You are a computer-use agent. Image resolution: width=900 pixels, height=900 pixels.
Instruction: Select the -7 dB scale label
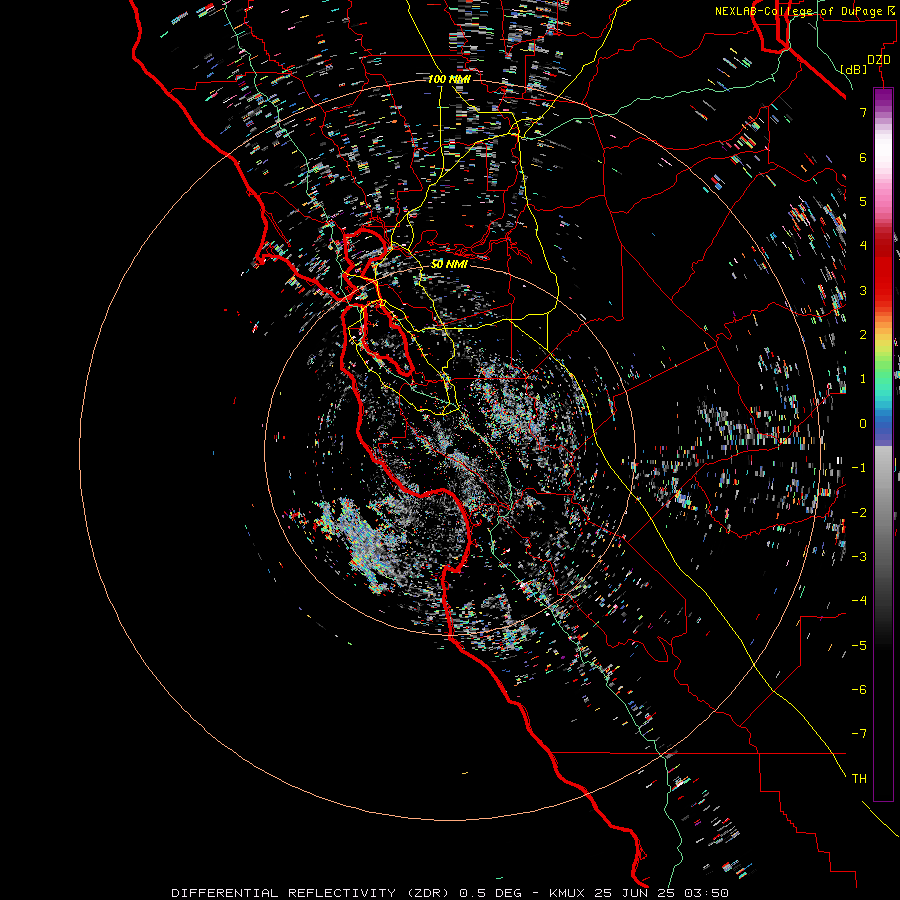pyautogui.click(x=859, y=734)
